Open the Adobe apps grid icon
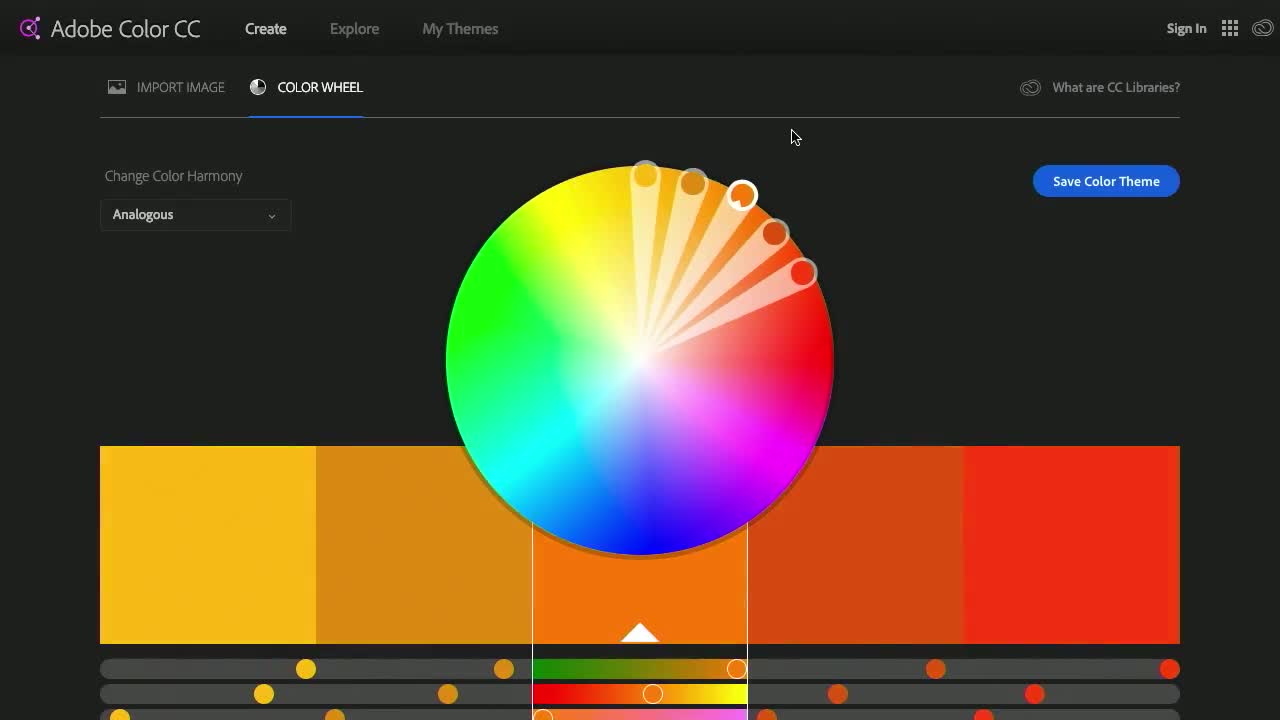 (1230, 28)
